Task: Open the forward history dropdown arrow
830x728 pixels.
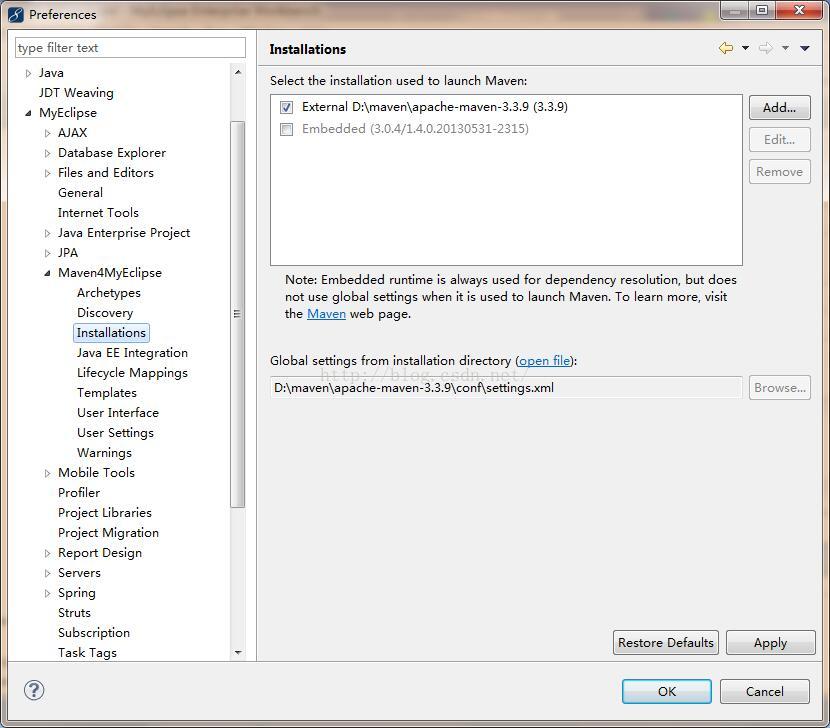Action: point(786,48)
